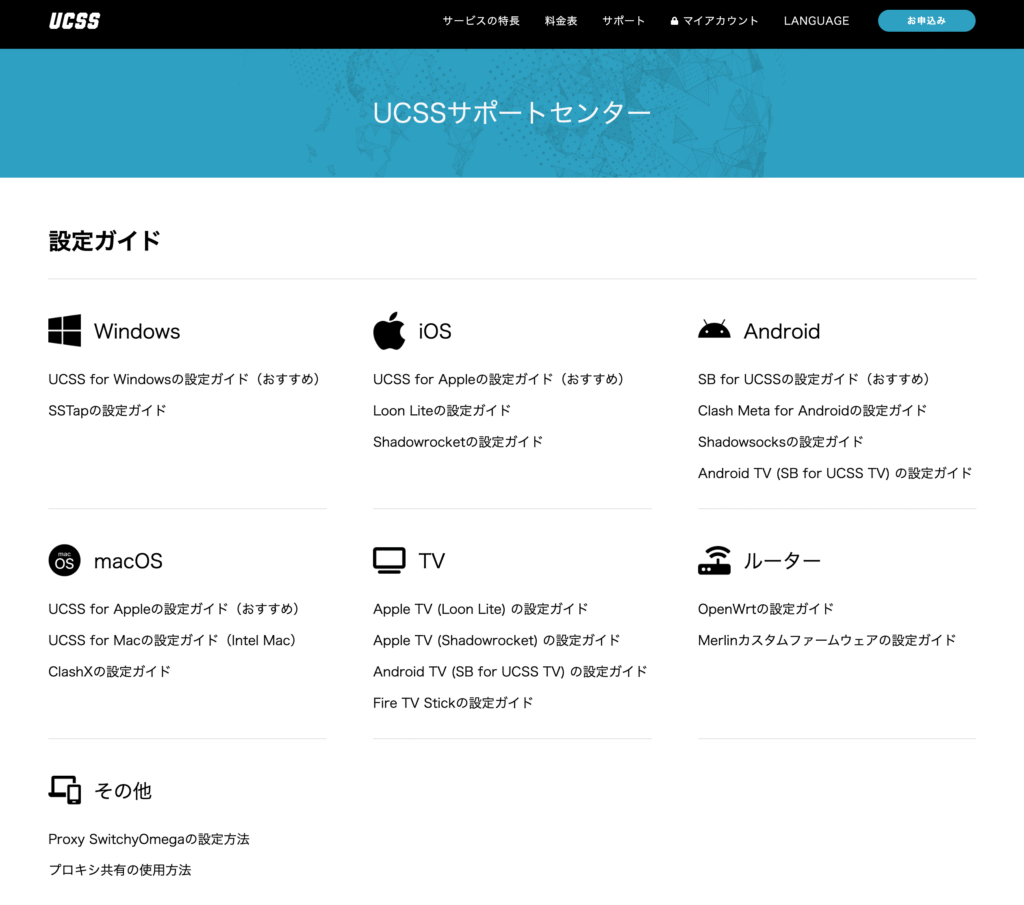
Task: Open OpenWrtの設定ガイド link
Action: tap(766, 609)
